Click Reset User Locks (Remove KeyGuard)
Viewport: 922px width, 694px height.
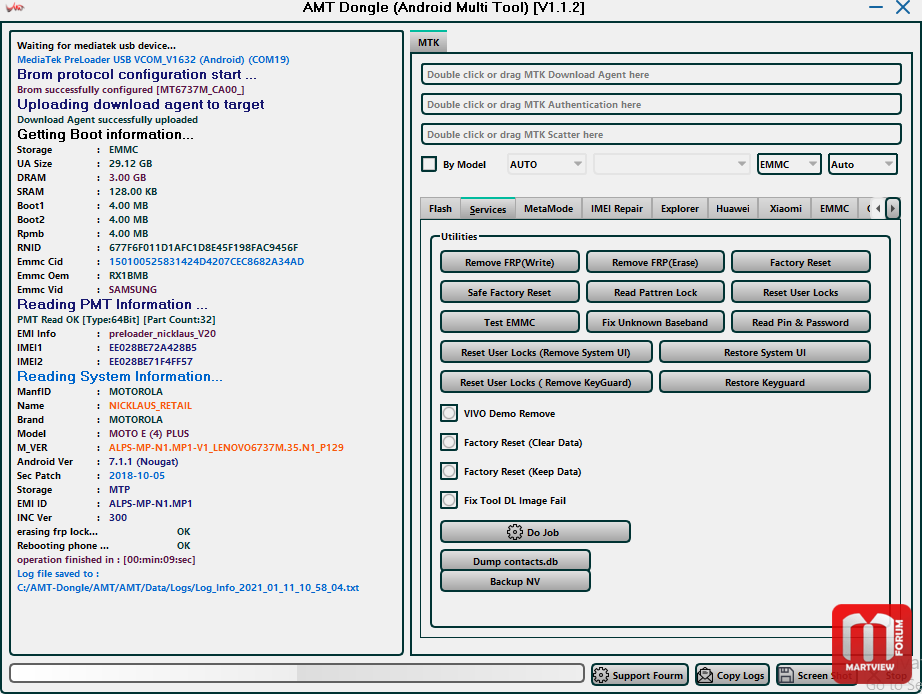point(546,382)
